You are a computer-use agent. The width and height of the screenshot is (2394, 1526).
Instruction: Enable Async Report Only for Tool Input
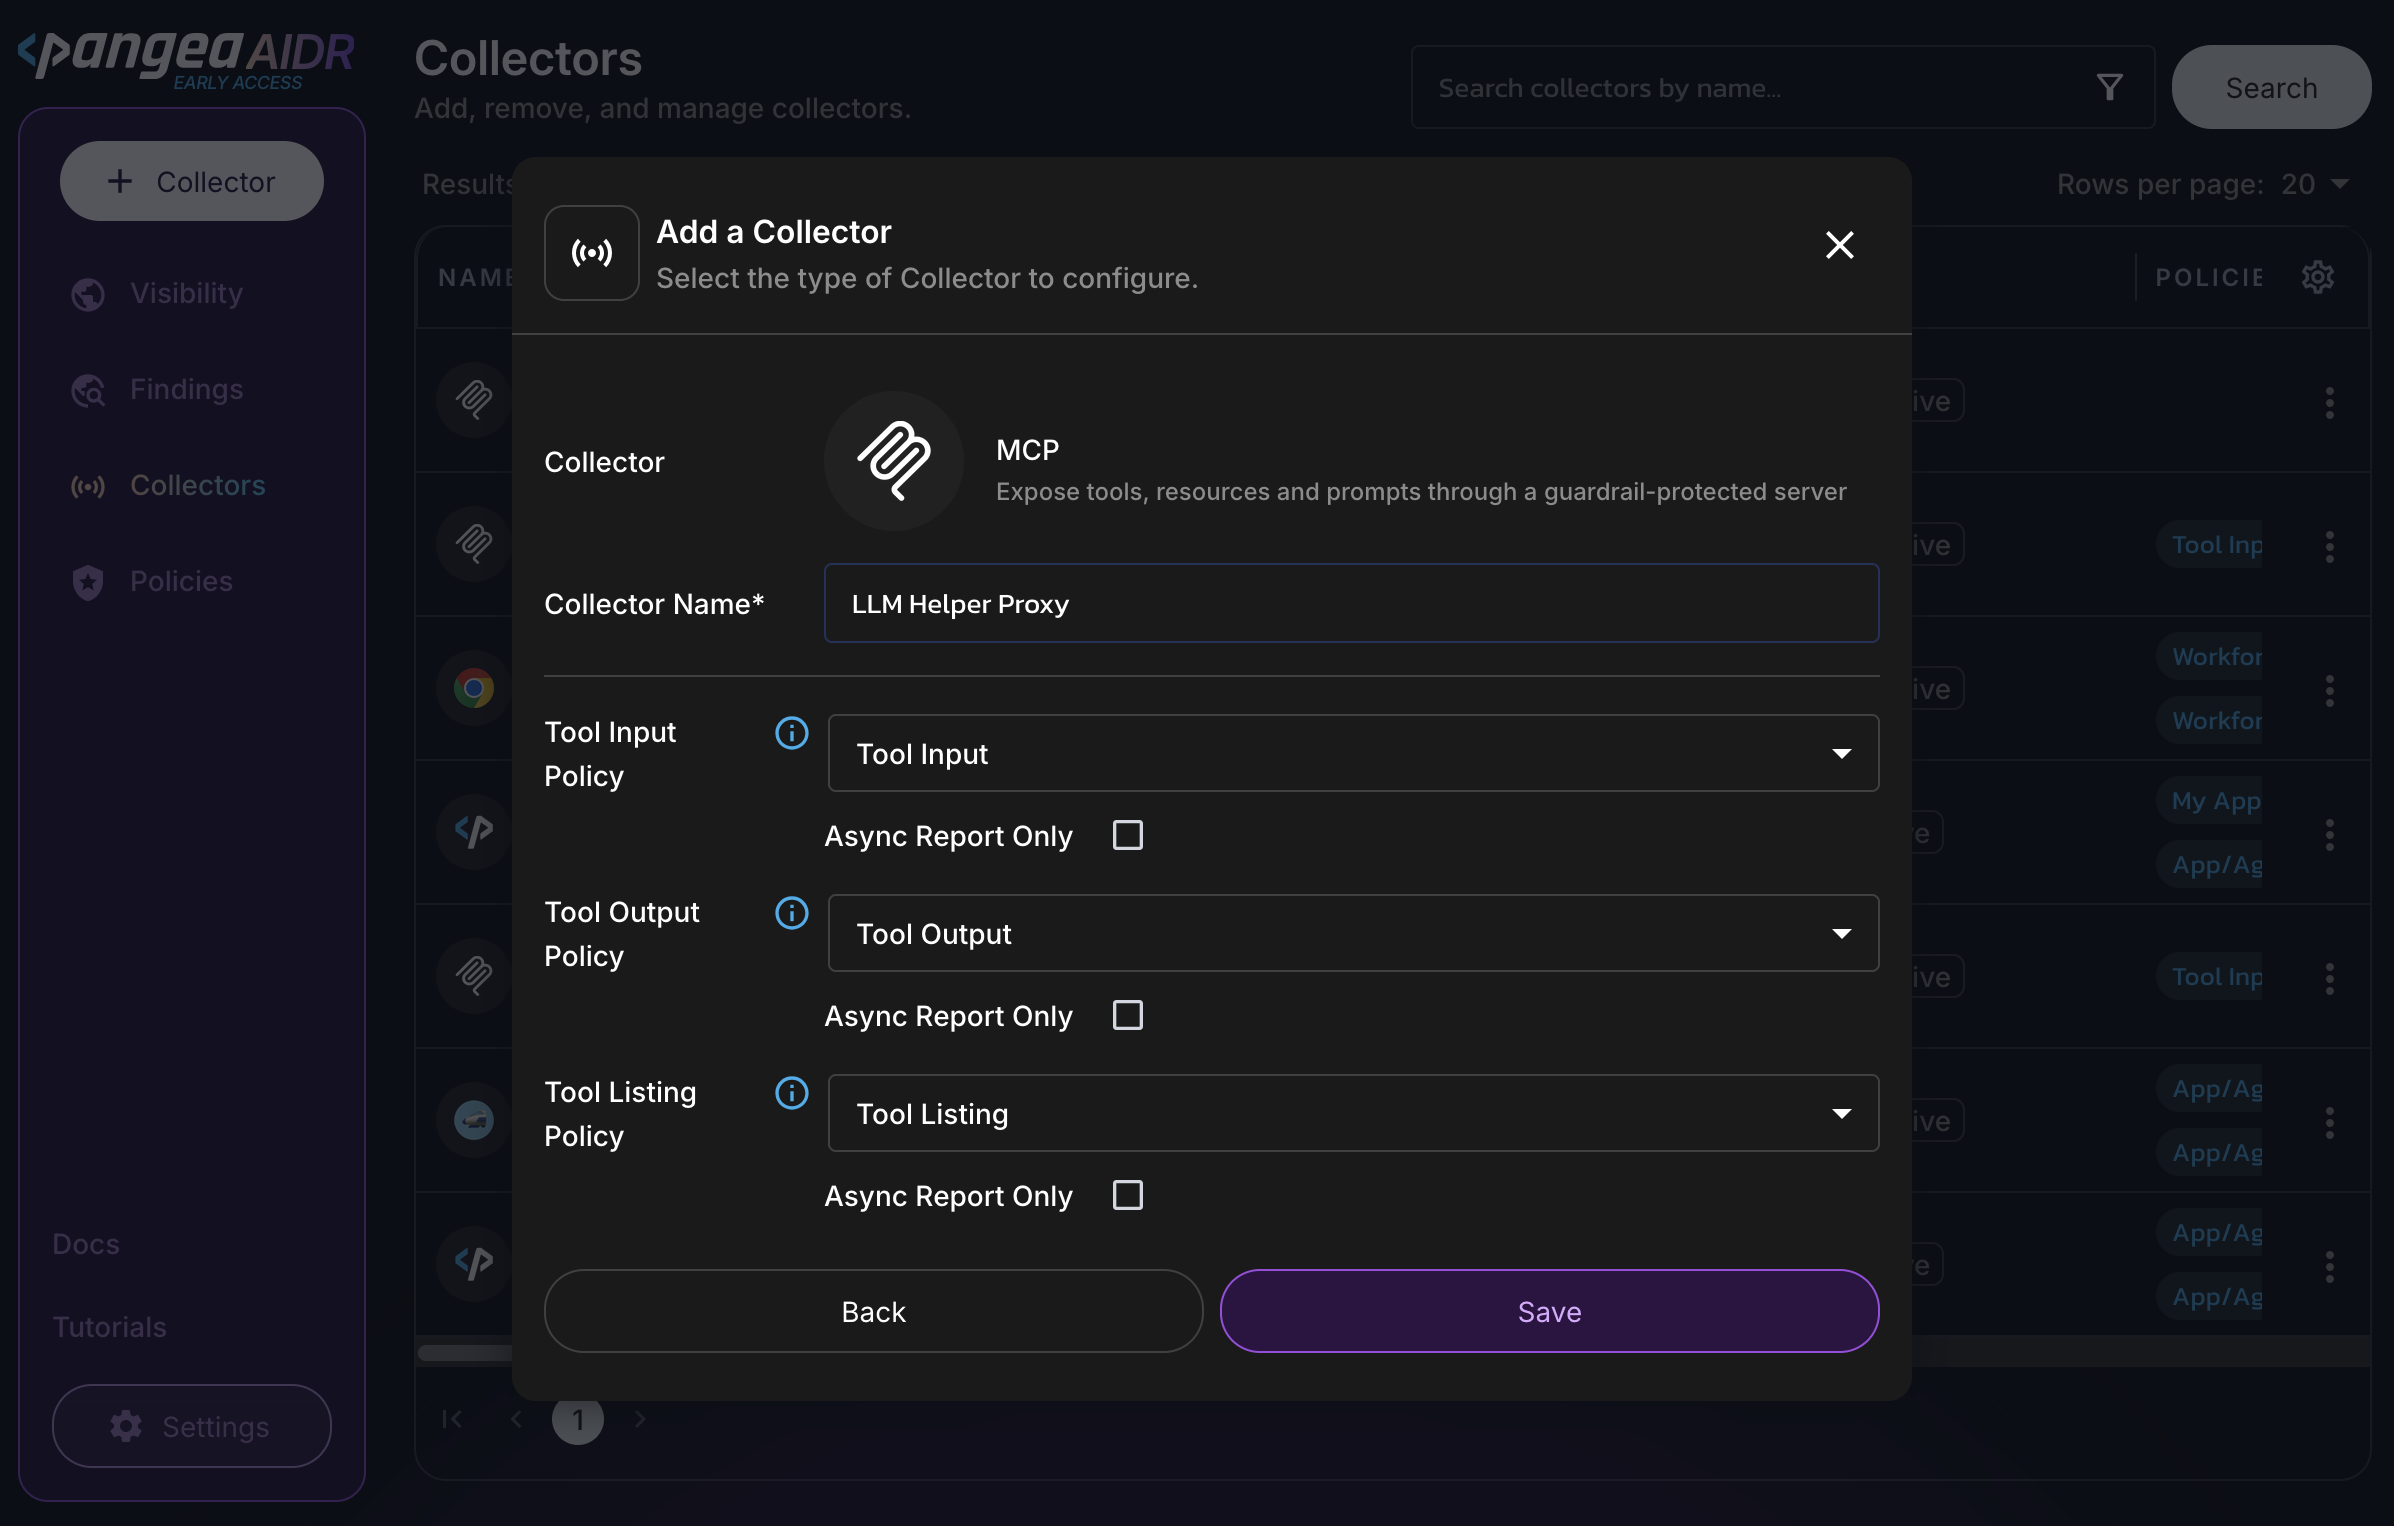point(1127,835)
